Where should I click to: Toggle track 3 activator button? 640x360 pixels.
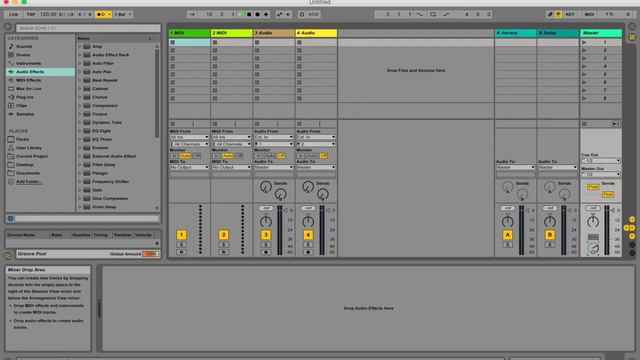pyautogui.click(x=266, y=235)
